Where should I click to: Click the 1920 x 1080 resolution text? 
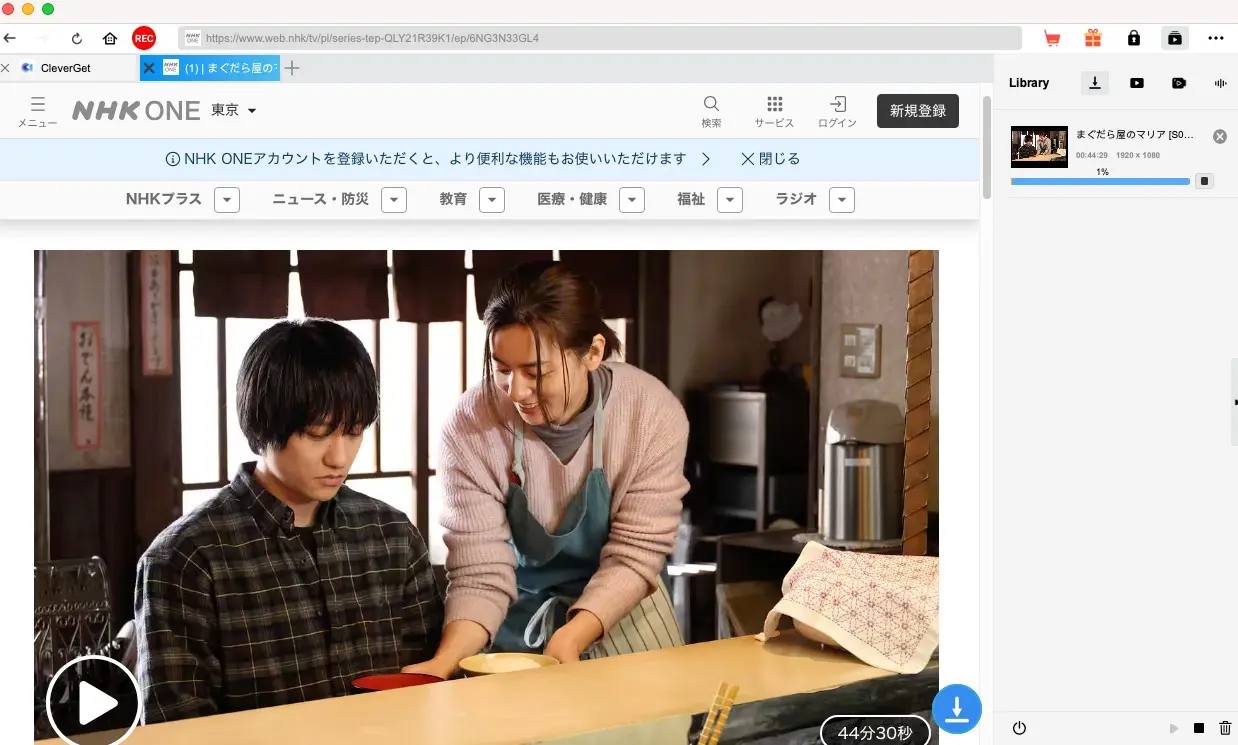click(1138, 156)
